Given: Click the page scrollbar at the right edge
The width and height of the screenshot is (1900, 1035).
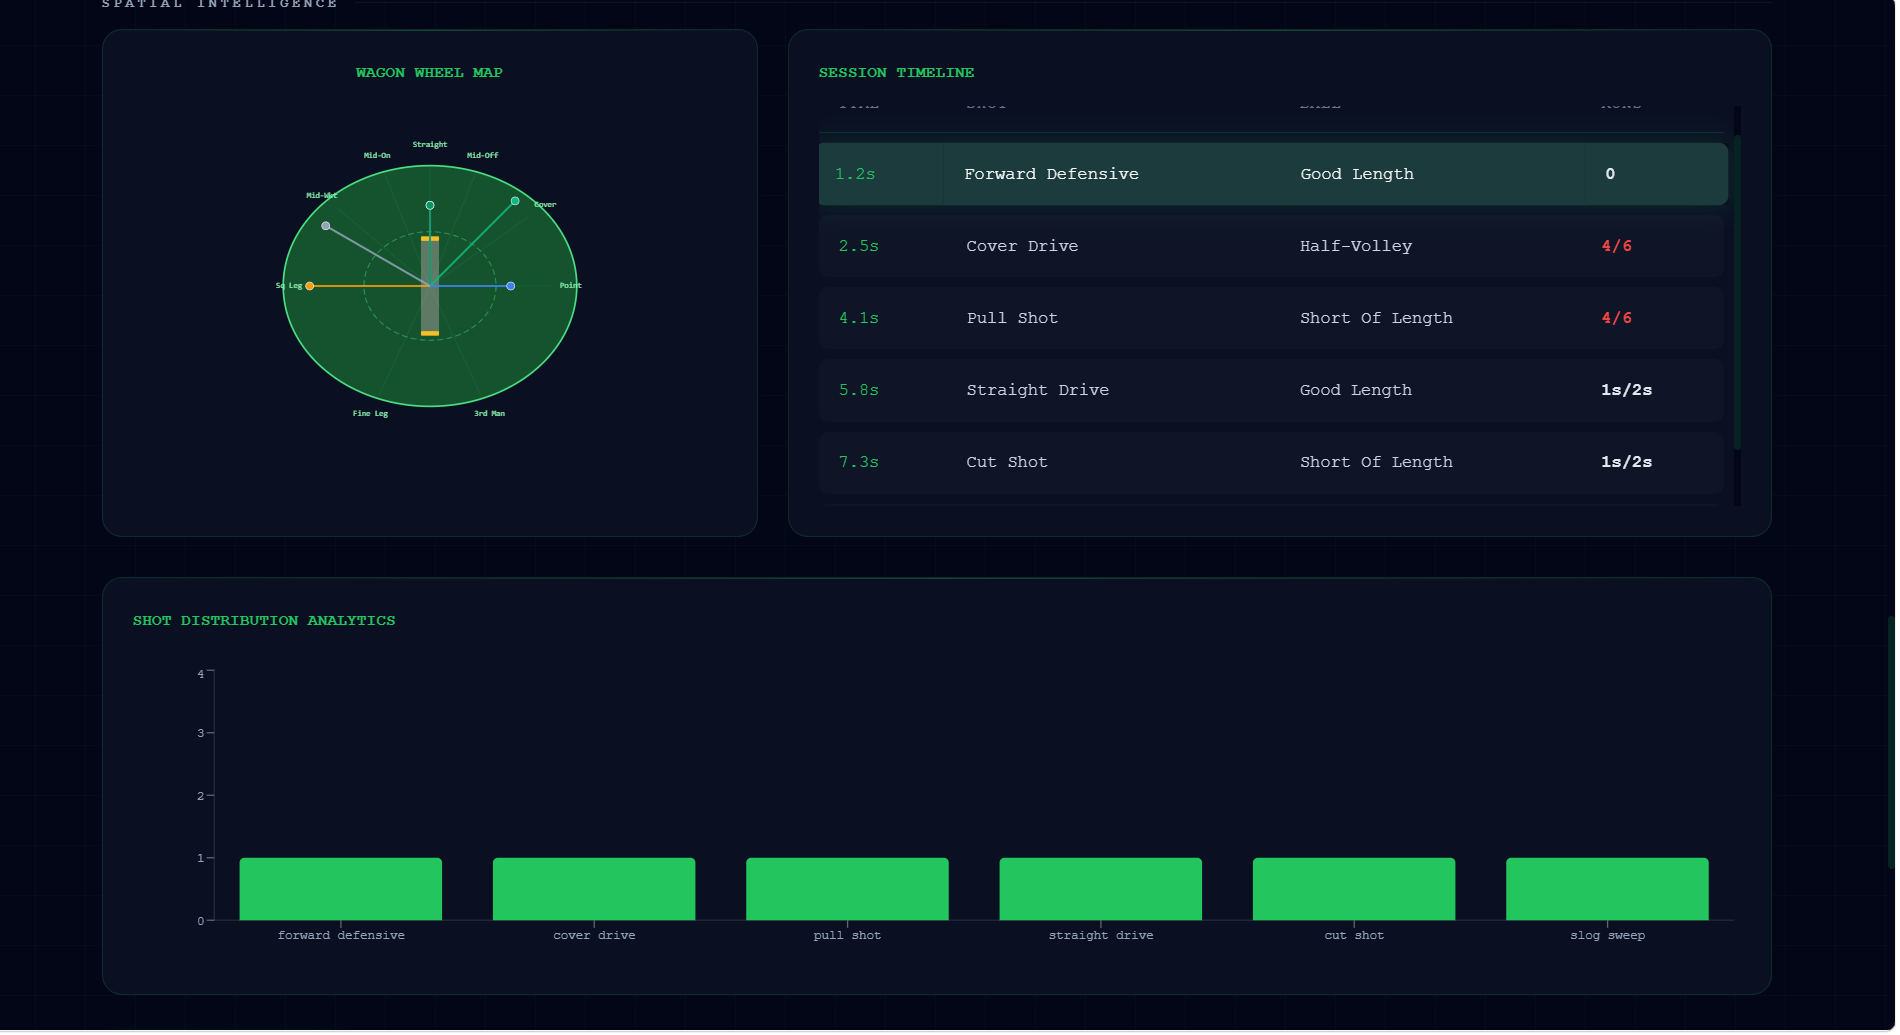Looking at the screenshot, I should point(1891,742).
